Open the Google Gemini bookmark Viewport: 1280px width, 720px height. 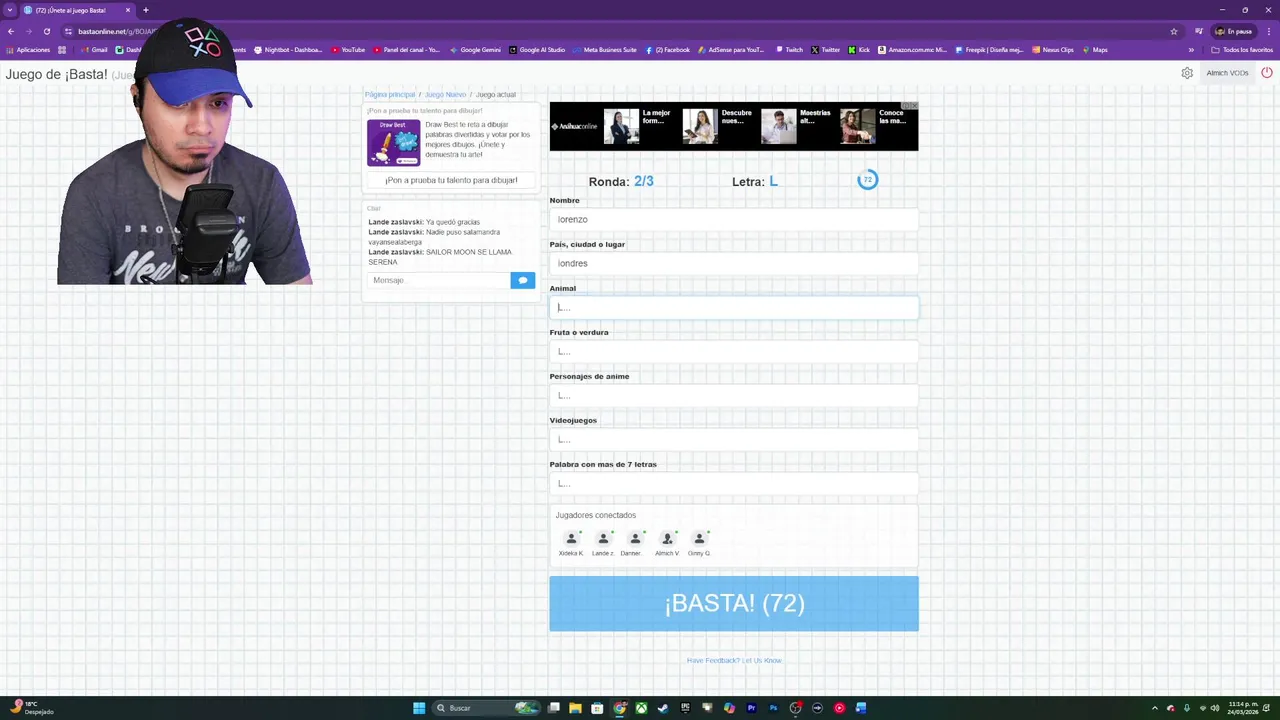click(x=475, y=50)
